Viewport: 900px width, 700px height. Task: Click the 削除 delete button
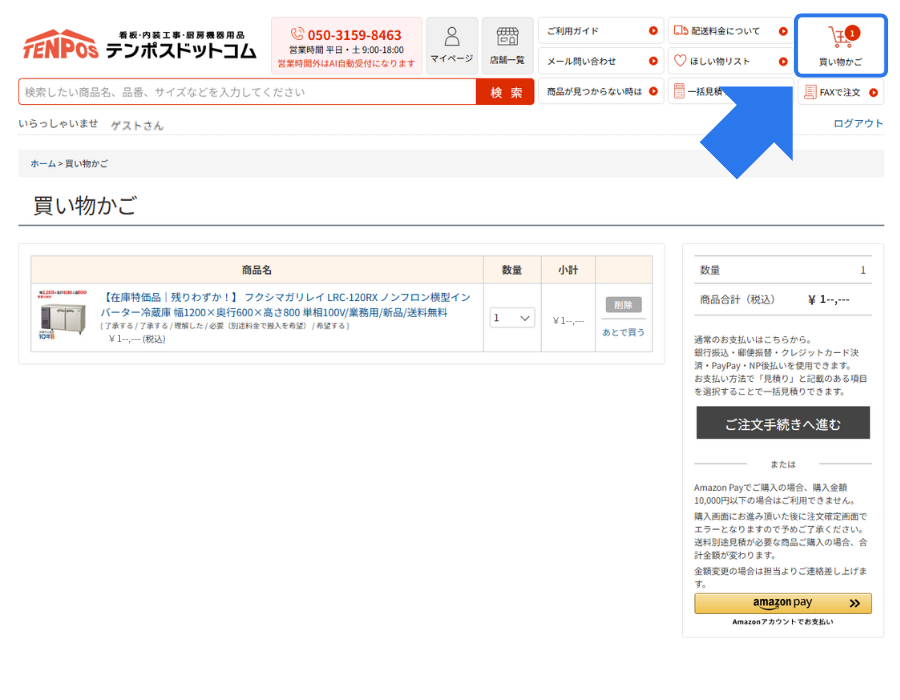click(x=623, y=304)
